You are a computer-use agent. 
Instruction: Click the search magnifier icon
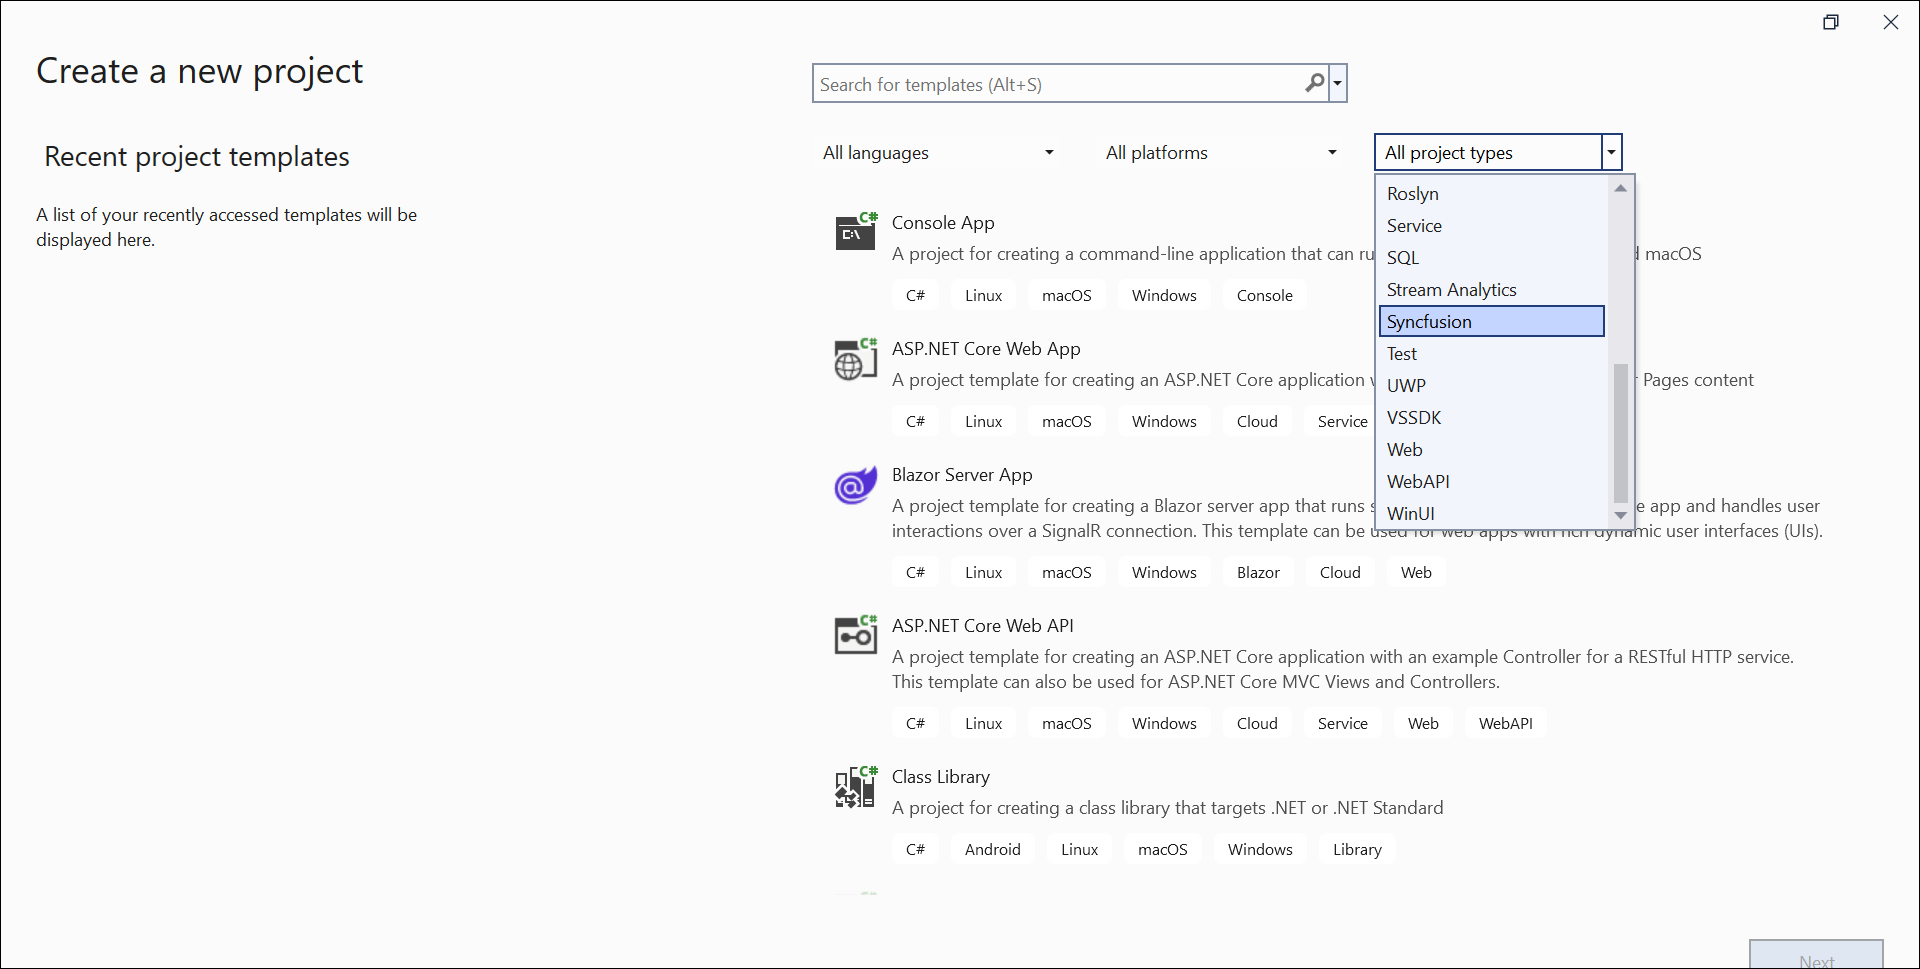pyautogui.click(x=1315, y=83)
